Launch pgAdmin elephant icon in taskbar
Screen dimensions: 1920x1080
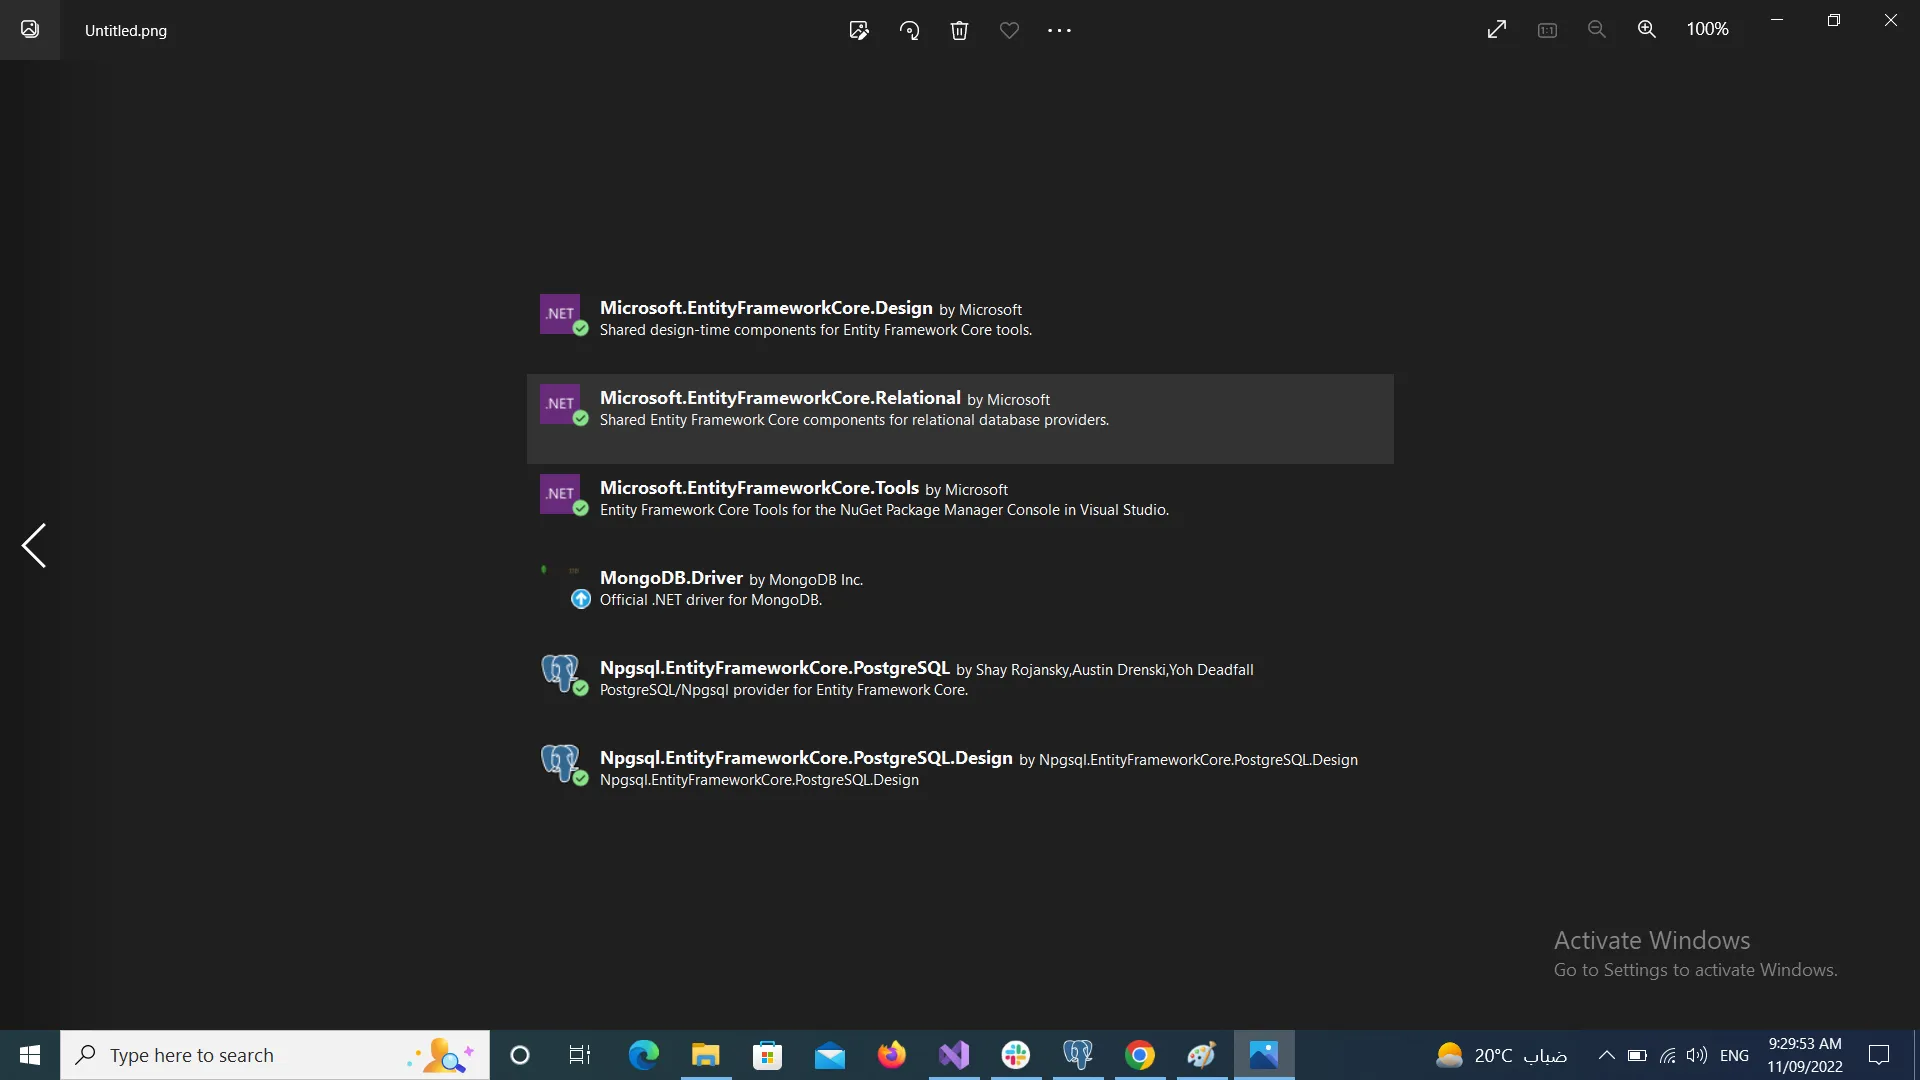click(x=1078, y=1055)
